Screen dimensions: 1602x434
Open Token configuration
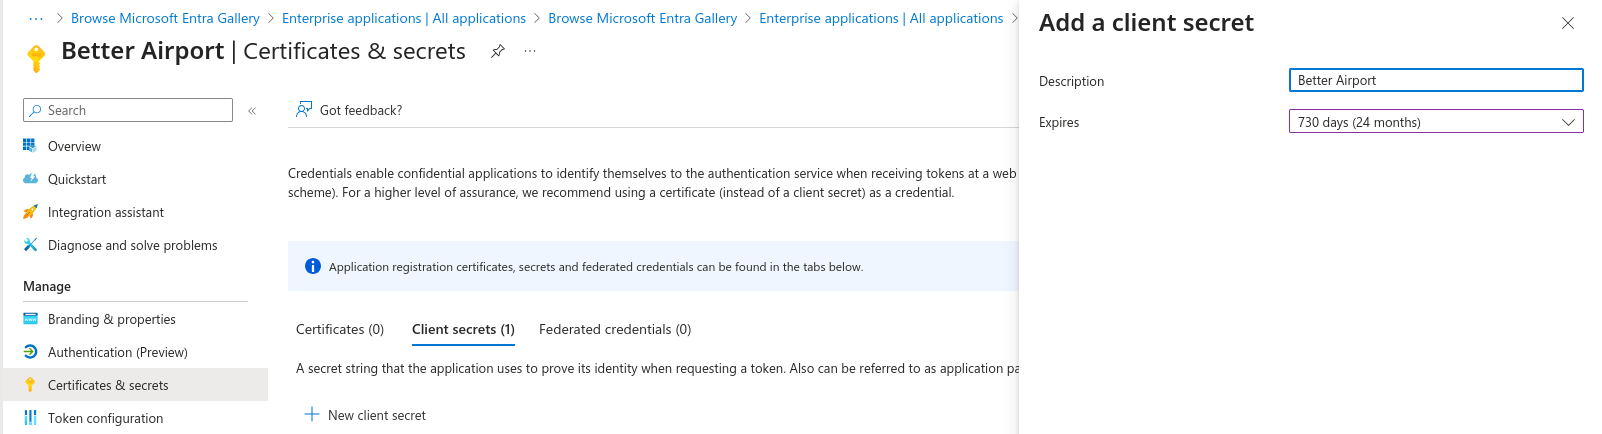(105, 418)
